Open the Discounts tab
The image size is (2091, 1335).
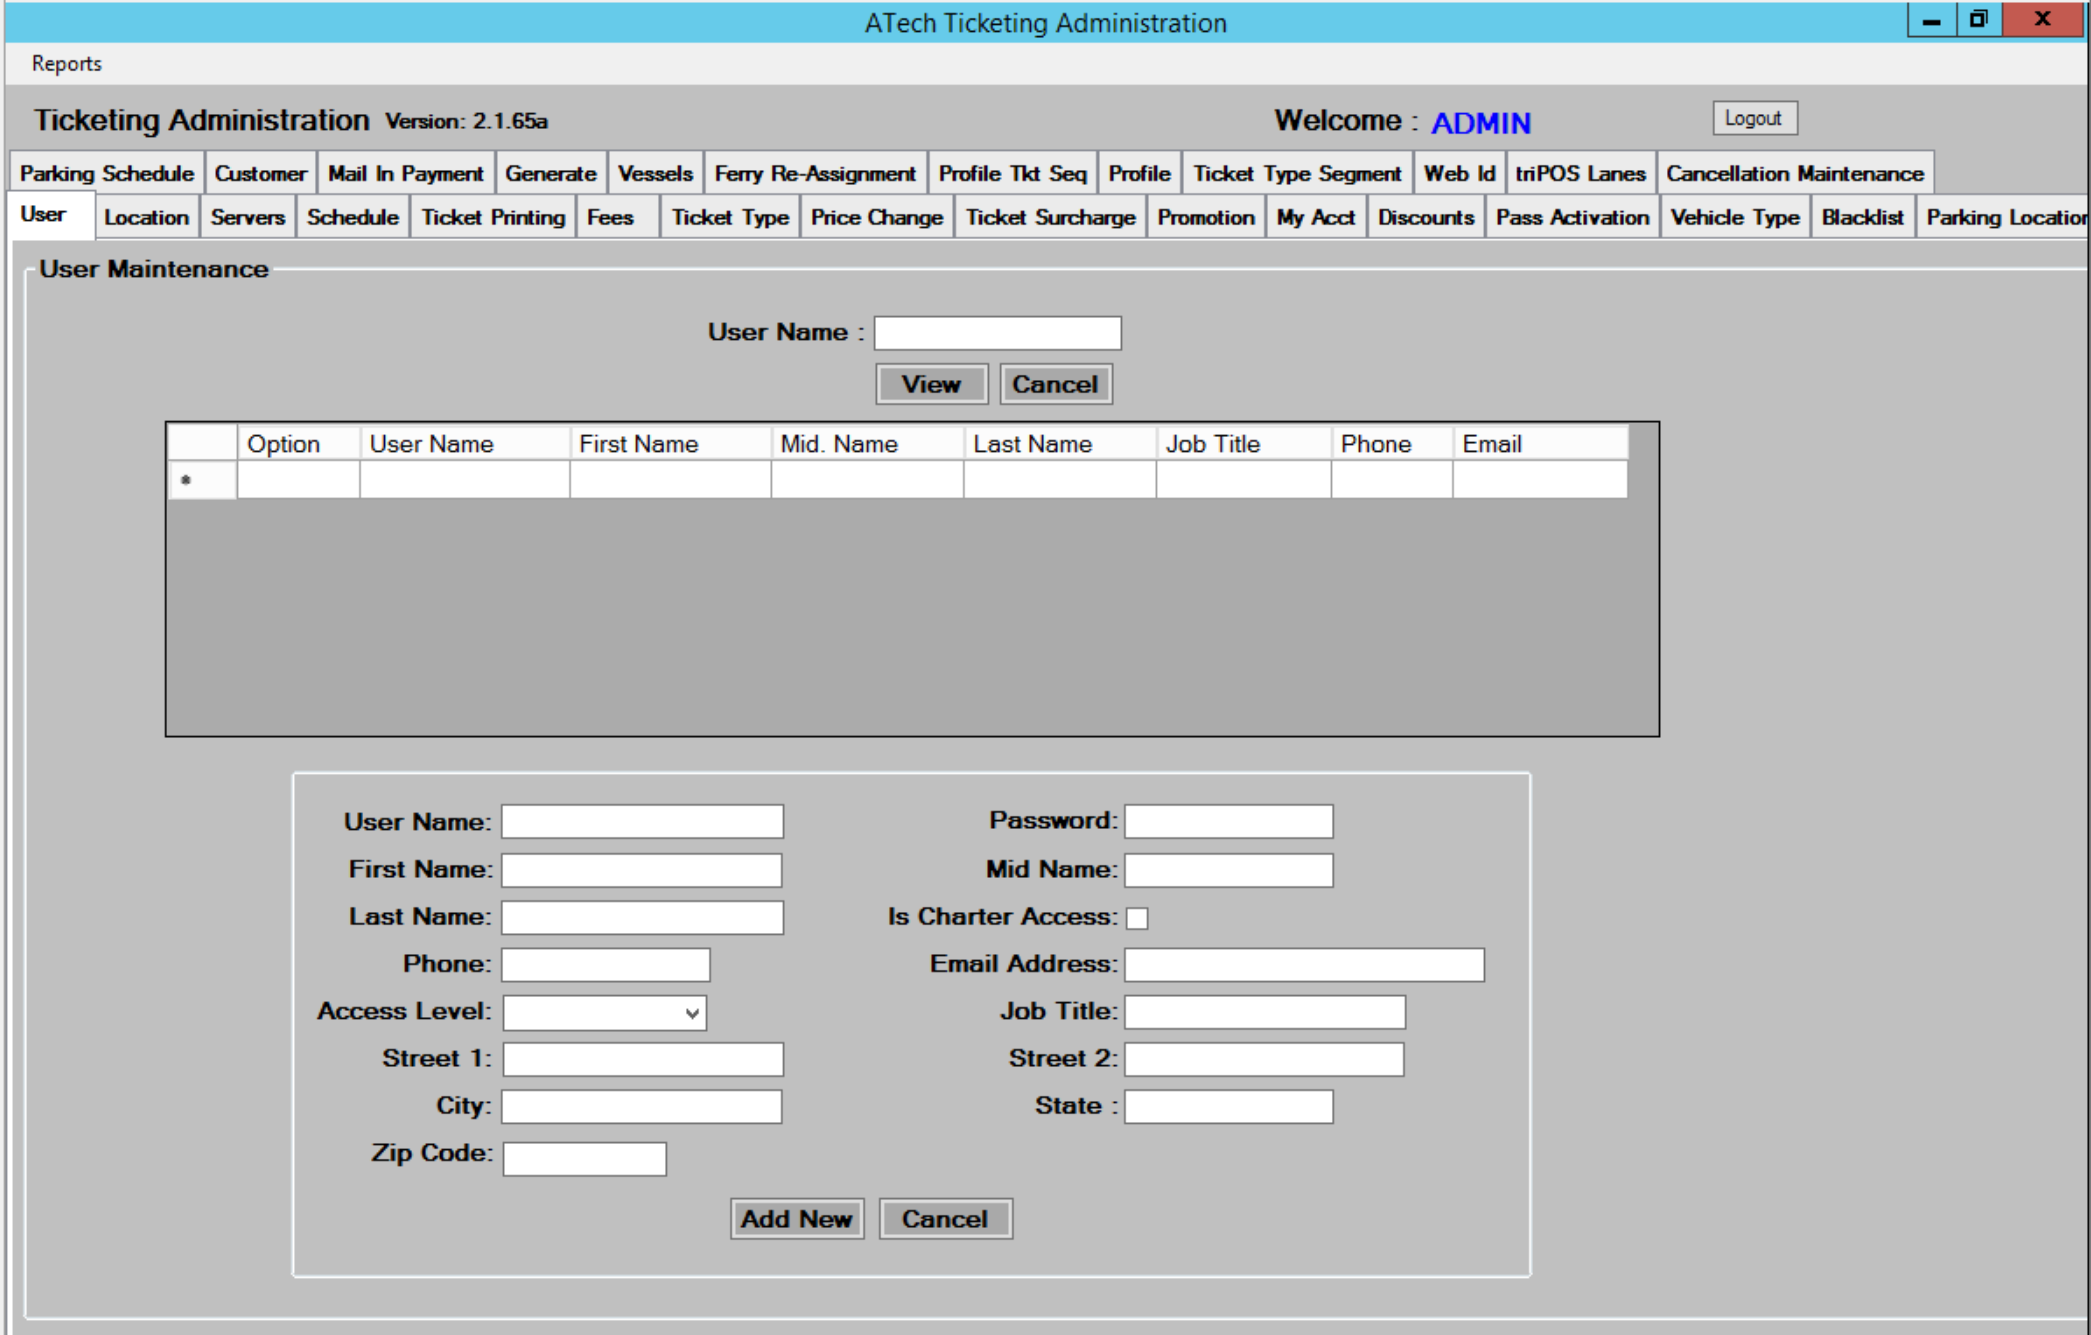1426,217
